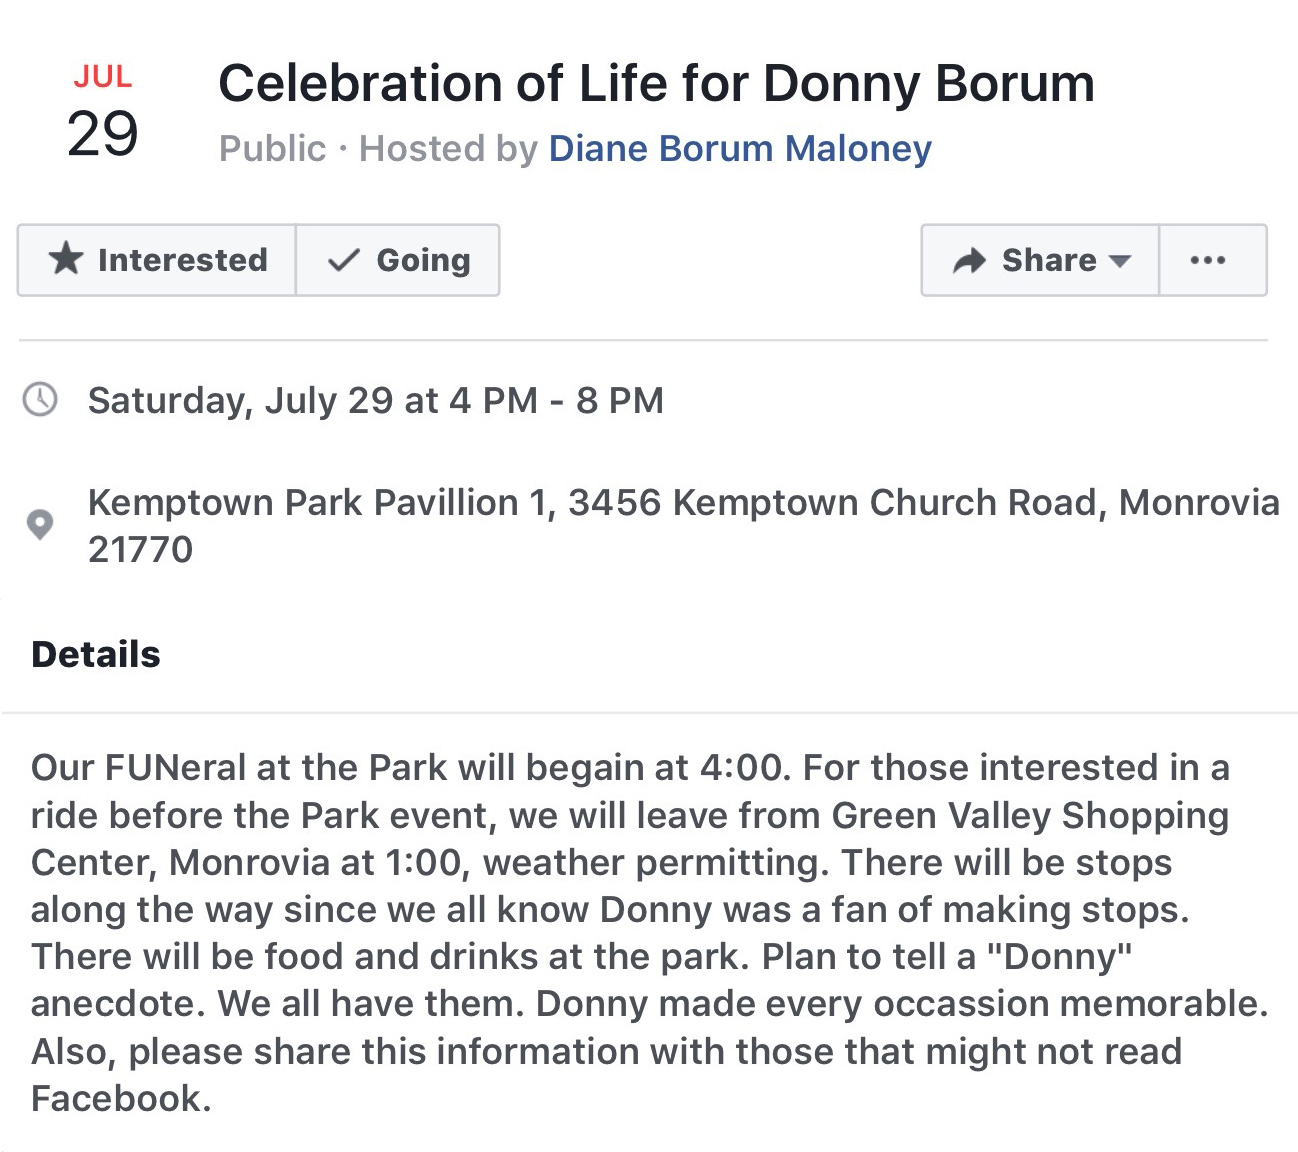
Task: Click the clock icon beside event time
Action: click(x=40, y=400)
